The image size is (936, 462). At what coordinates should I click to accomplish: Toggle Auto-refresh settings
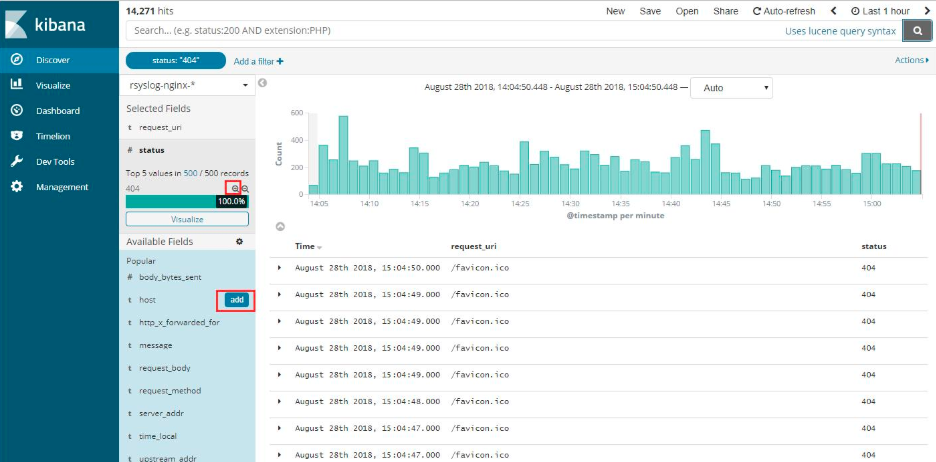784,11
